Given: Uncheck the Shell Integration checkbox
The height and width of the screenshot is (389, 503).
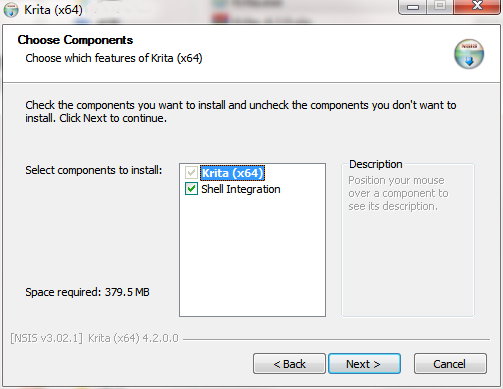Looking at the screenshot, I should coord(191,189).
